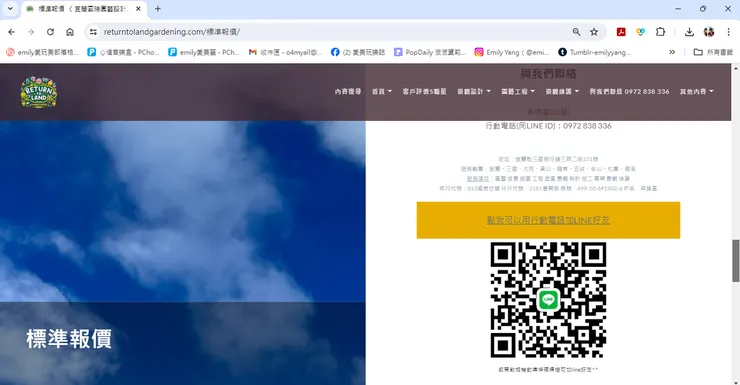Open a new browser tab
The height and width of the screenshot is (385, 740).
coord(158,8)
